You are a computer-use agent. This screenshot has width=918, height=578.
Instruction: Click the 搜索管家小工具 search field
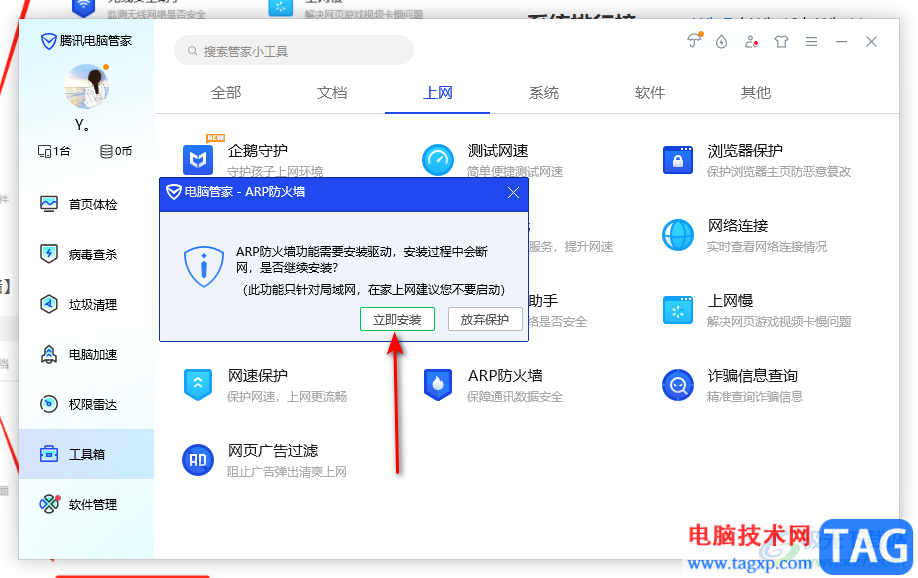pos(294,51)
